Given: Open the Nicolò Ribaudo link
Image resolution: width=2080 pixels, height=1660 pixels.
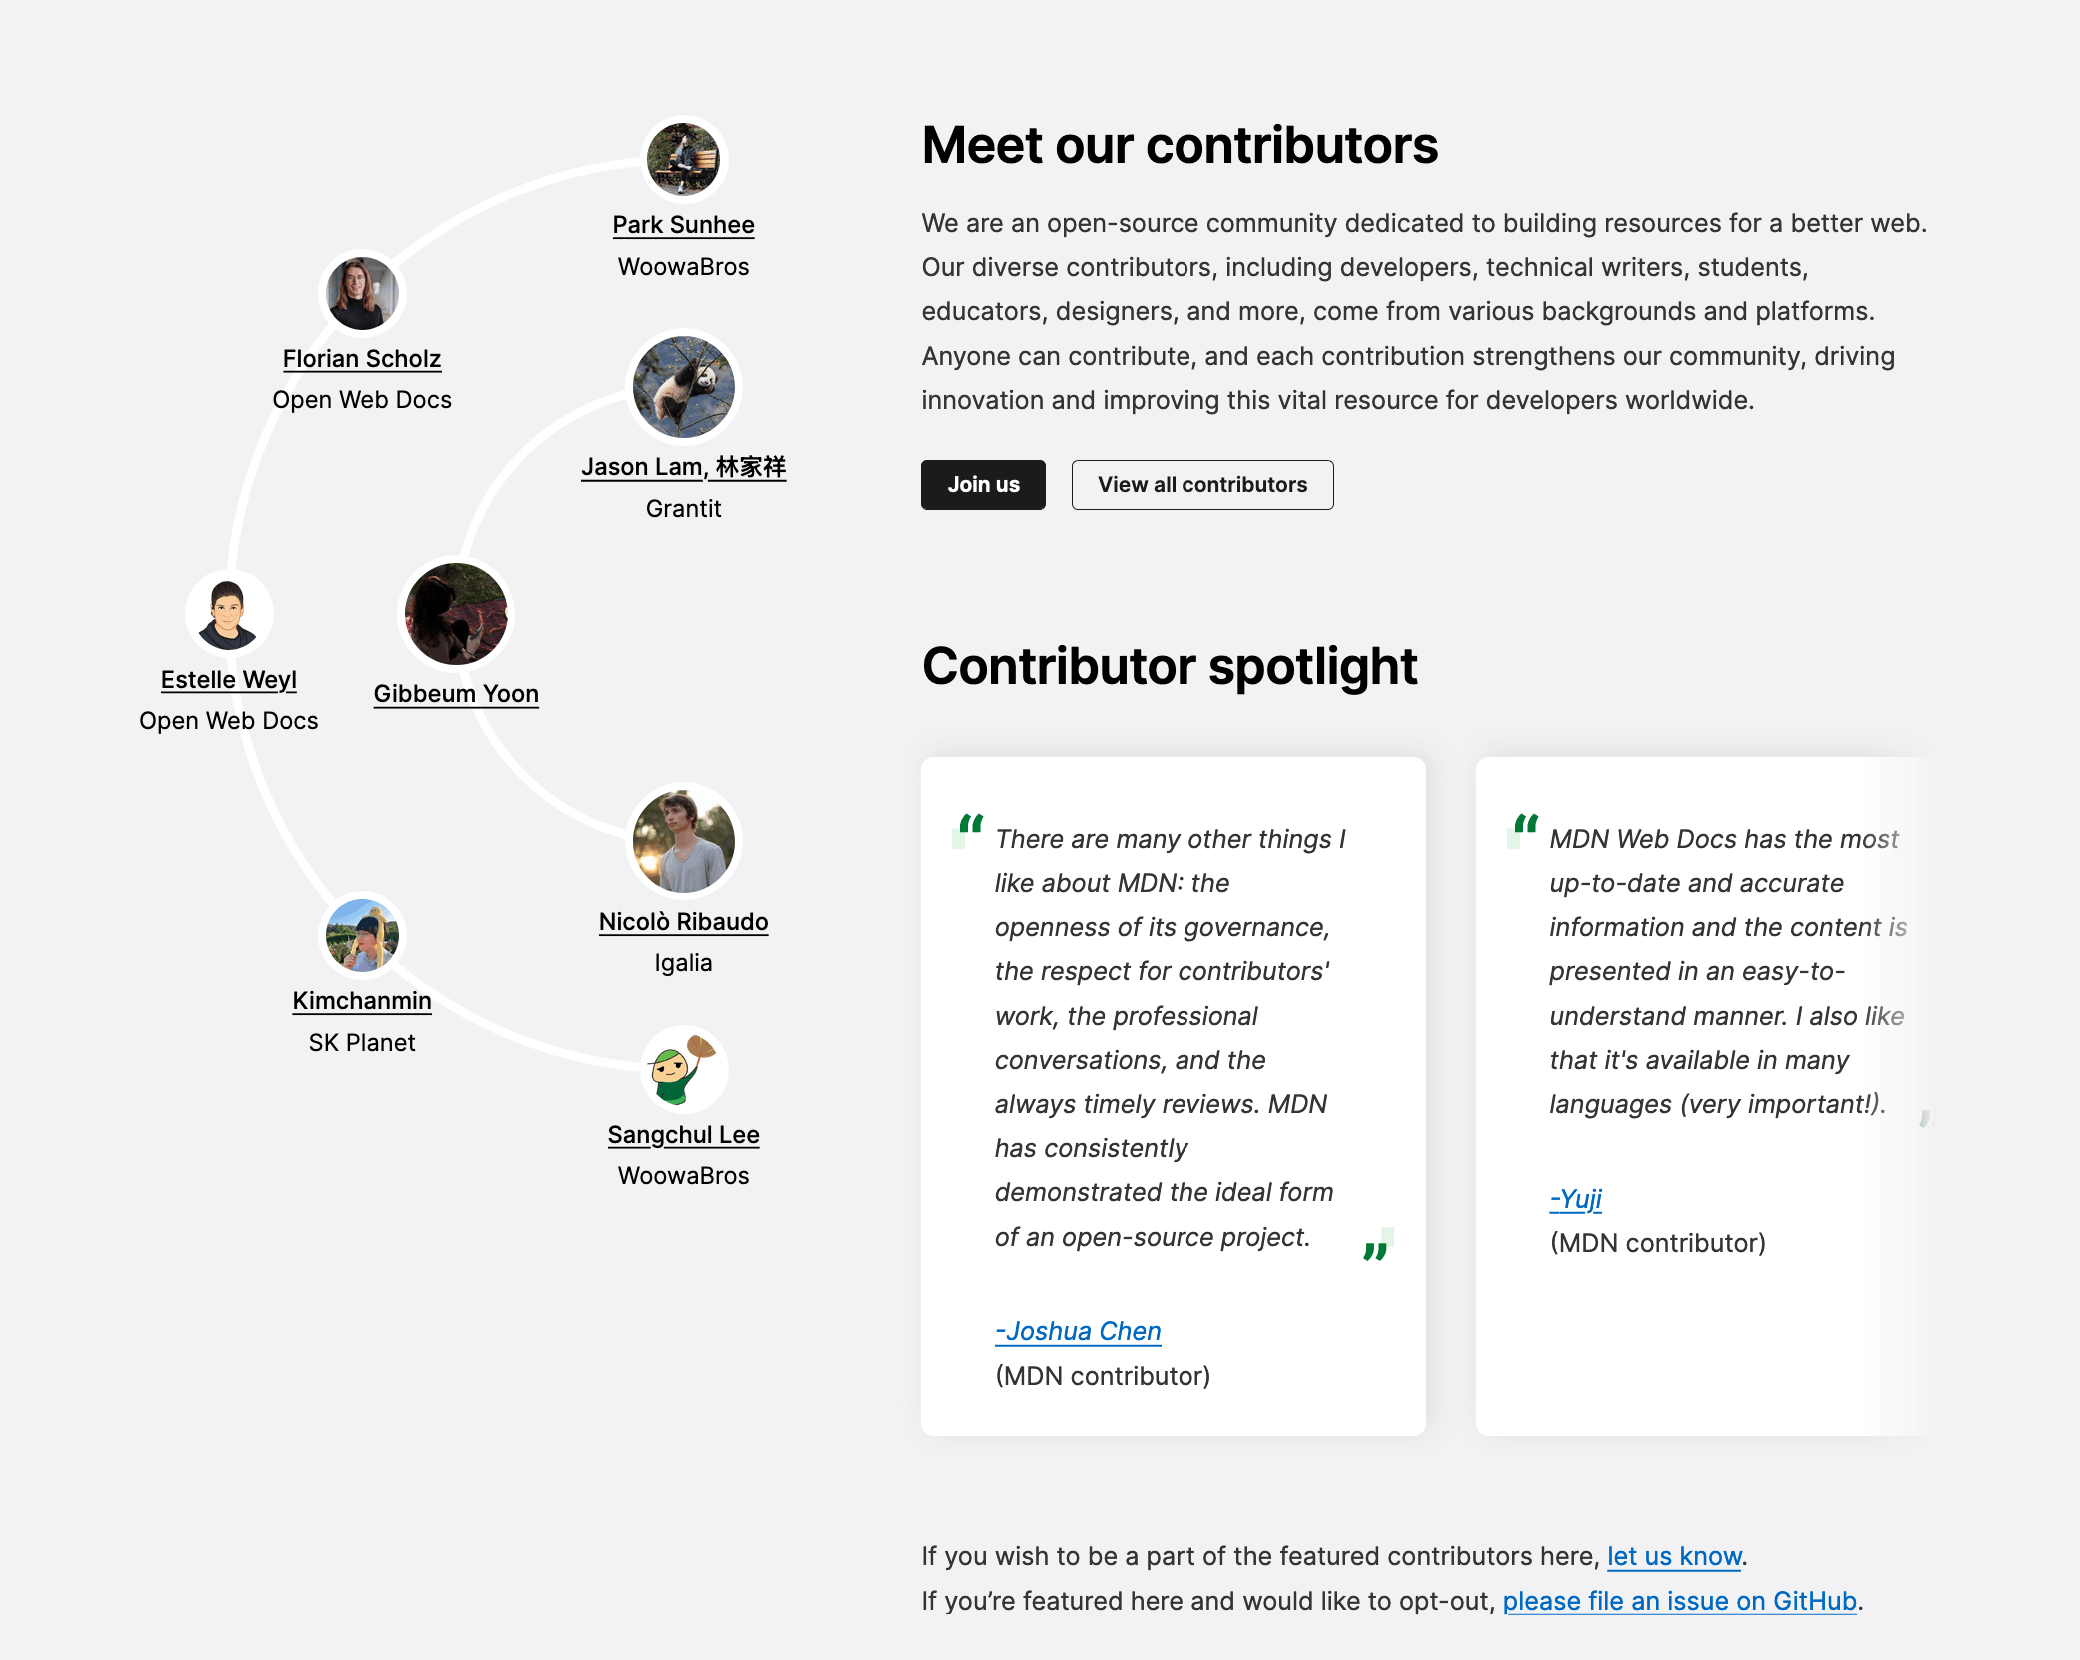Looking at the screenshot, I should pyautogui.click(x=684, y=921).
